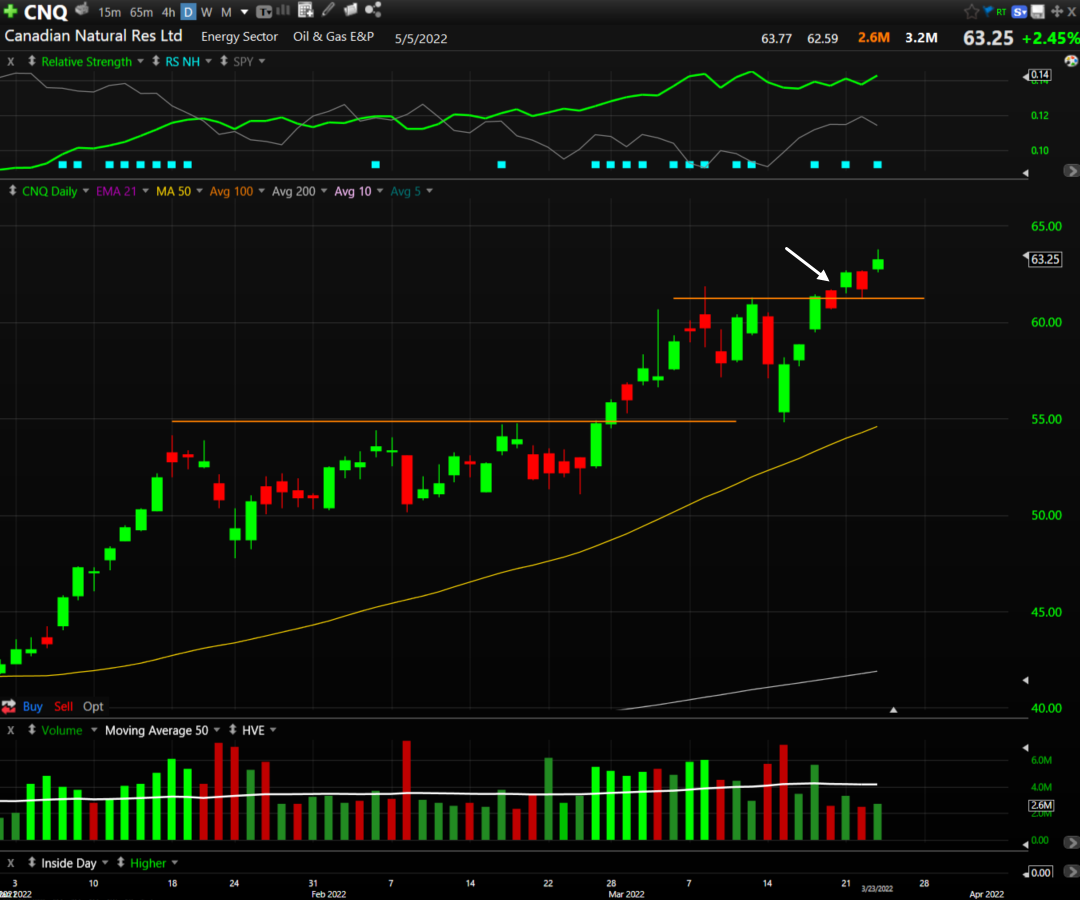
Task: Open the EMA 21 settings dropdown
Action: 145,191
